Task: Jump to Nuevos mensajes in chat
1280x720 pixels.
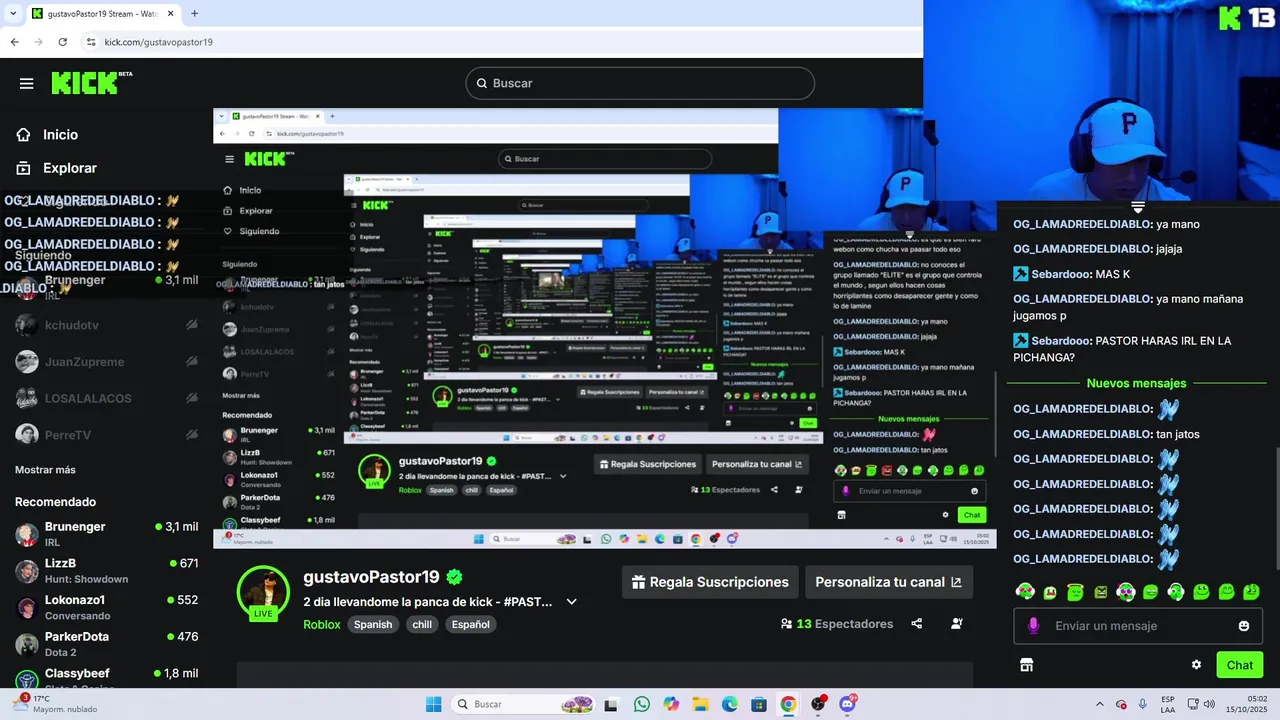Action: pyautogui.click(x=1136, y=383)
